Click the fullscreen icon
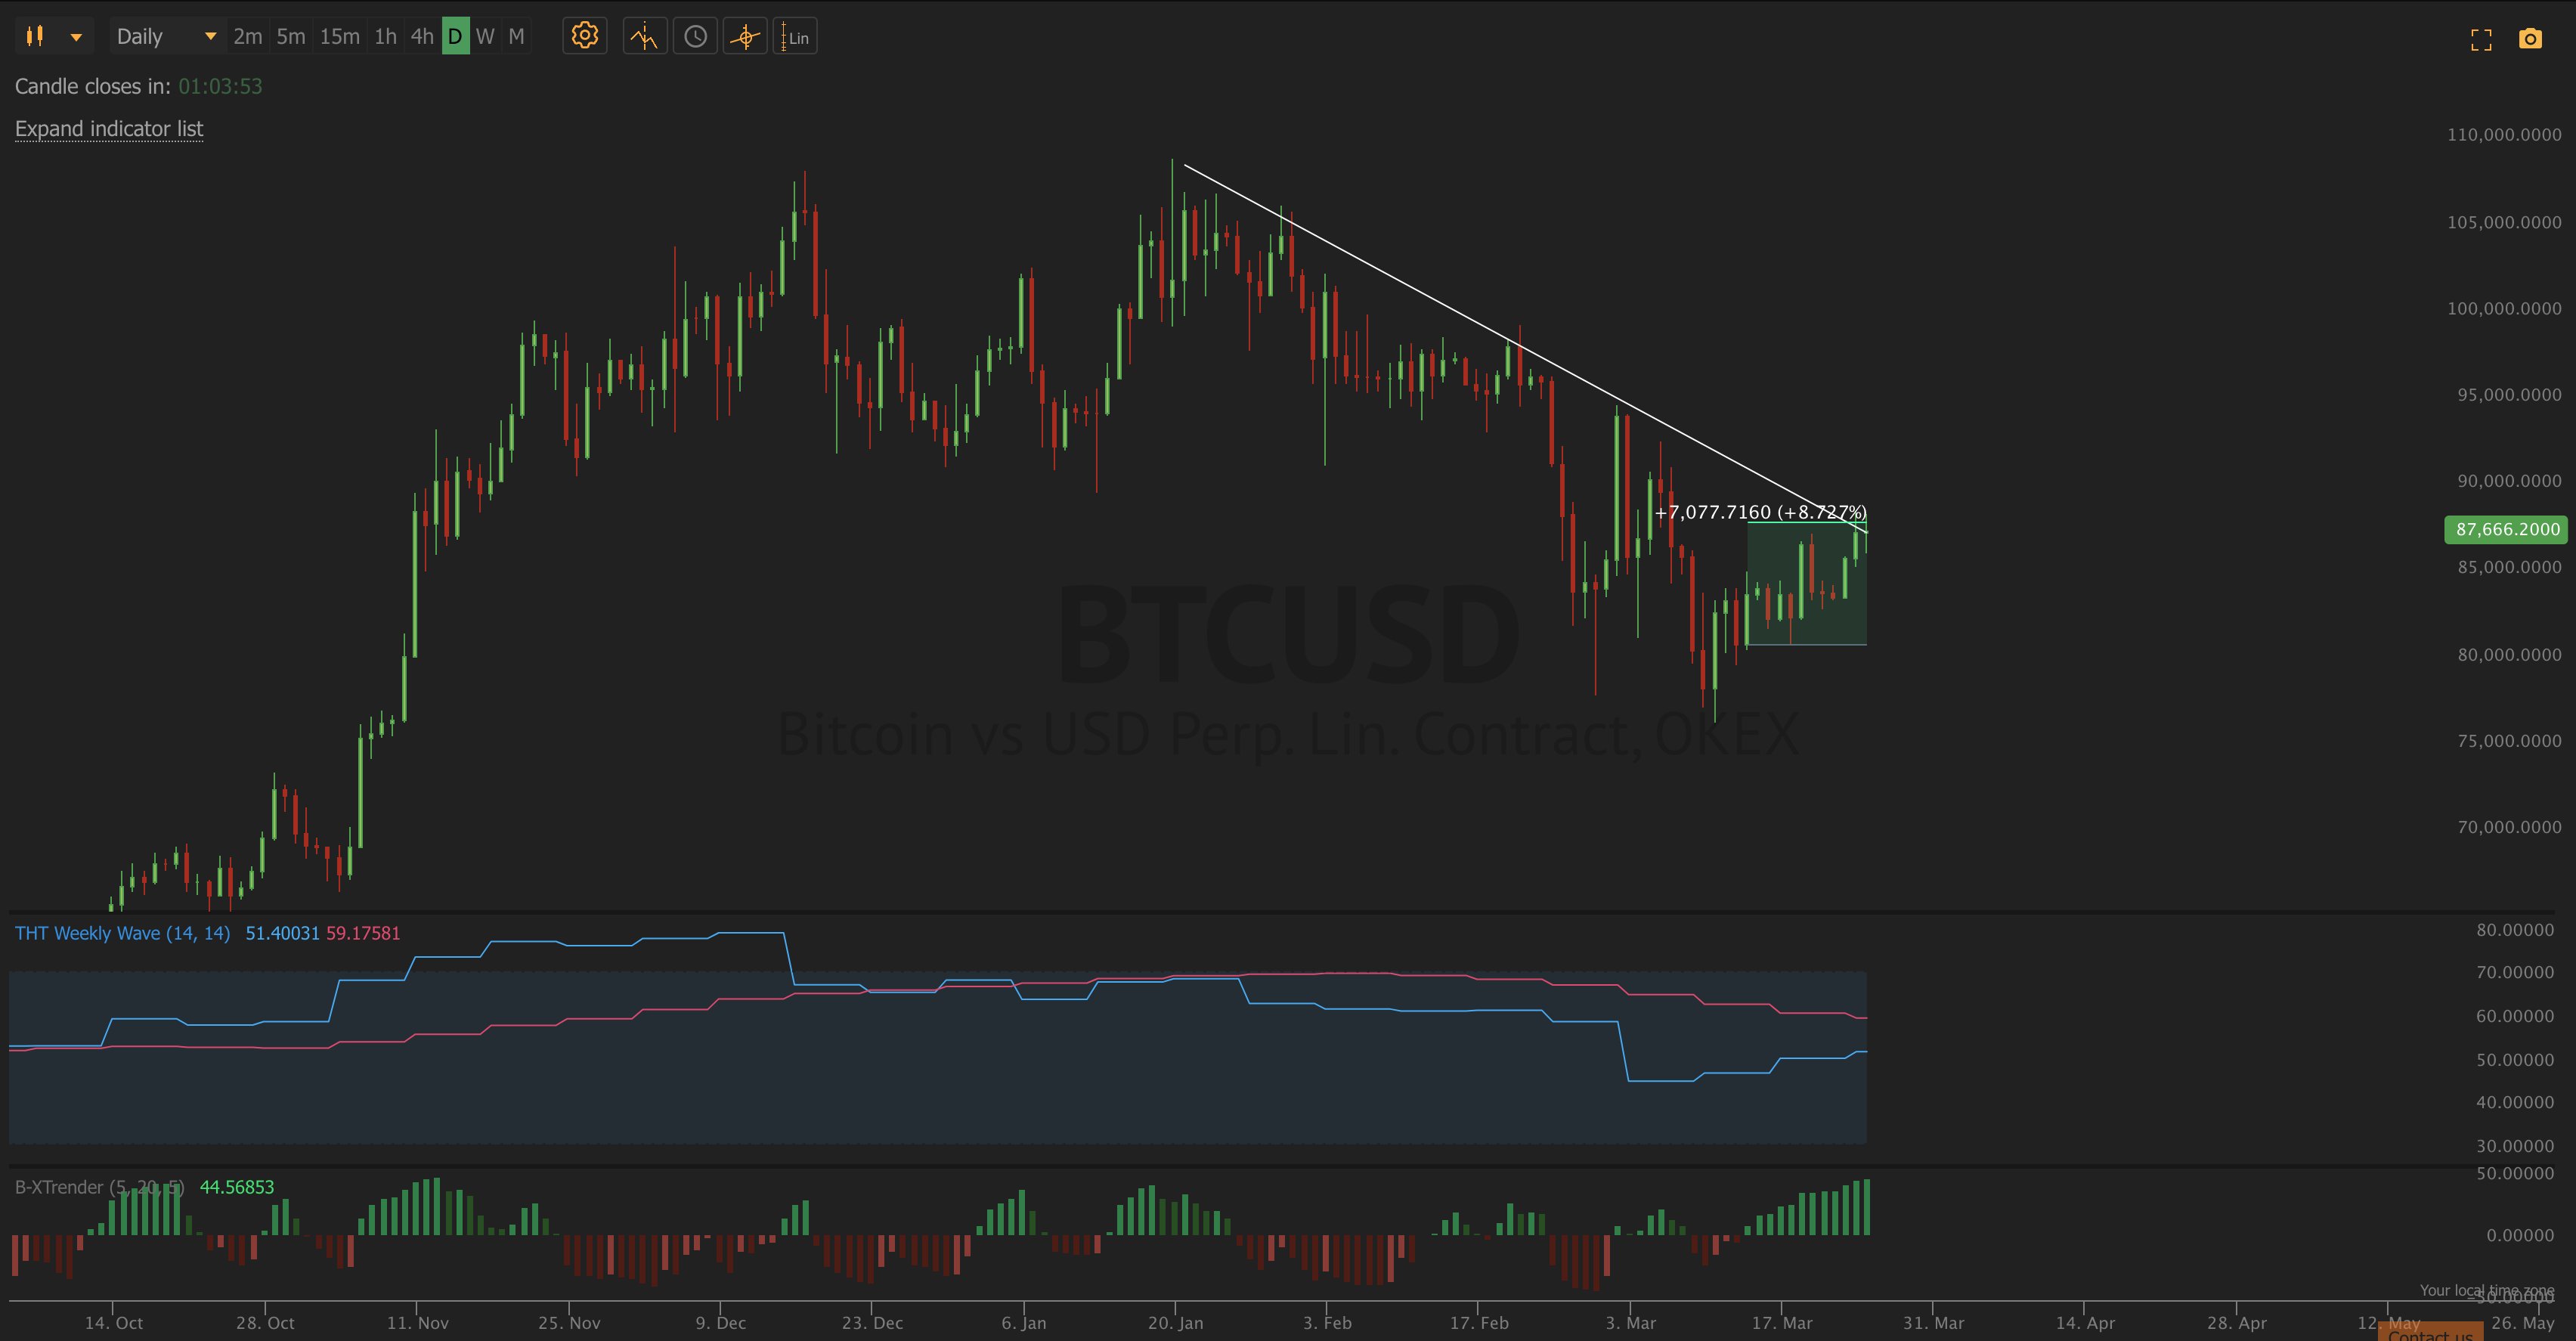2576x1341 pixels. click(x=2481, y=39)
